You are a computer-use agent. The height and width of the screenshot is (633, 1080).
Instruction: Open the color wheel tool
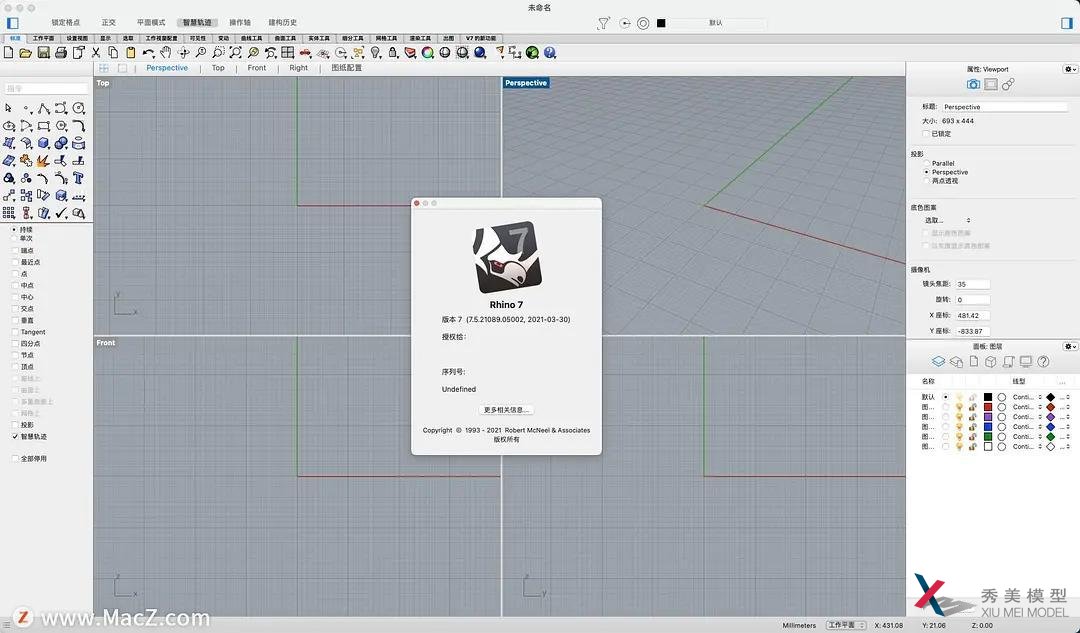click(428, 52)
